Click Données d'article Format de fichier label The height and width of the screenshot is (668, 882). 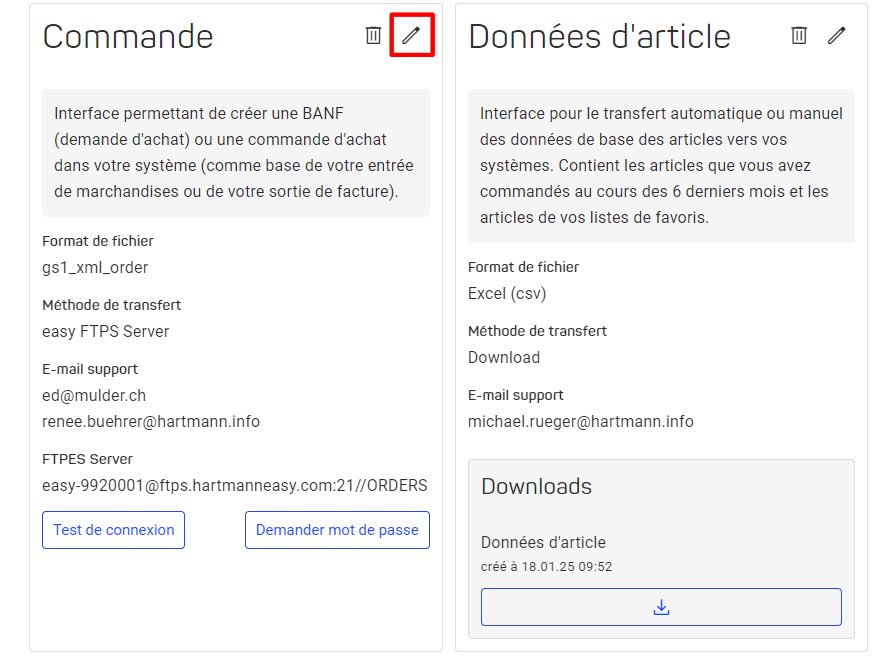523,267
